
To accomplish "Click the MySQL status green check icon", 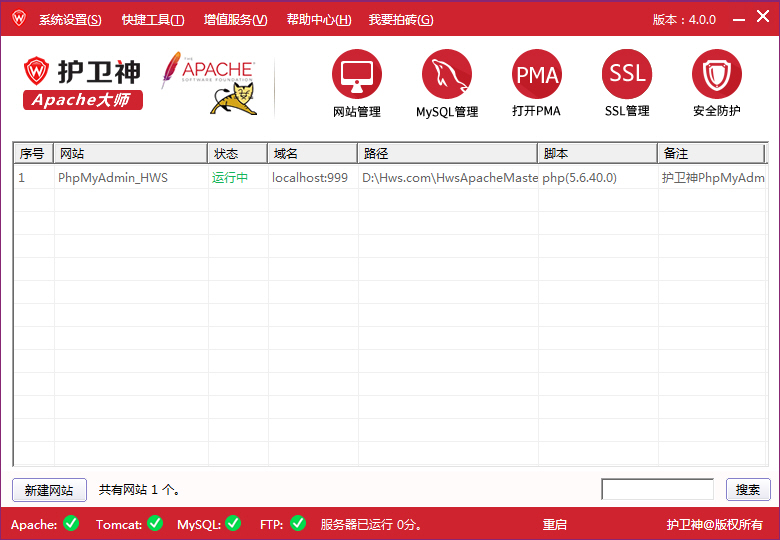I will (x=233, y=523).
